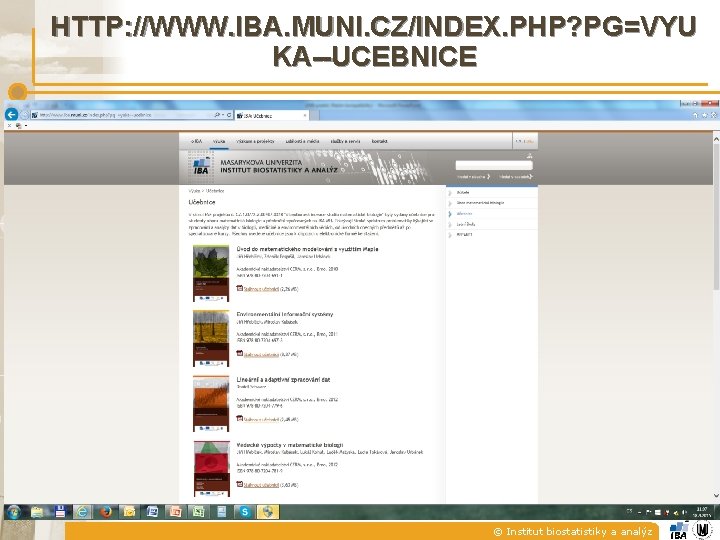Open Excel from the taskbar

click(x=198, y=512)
